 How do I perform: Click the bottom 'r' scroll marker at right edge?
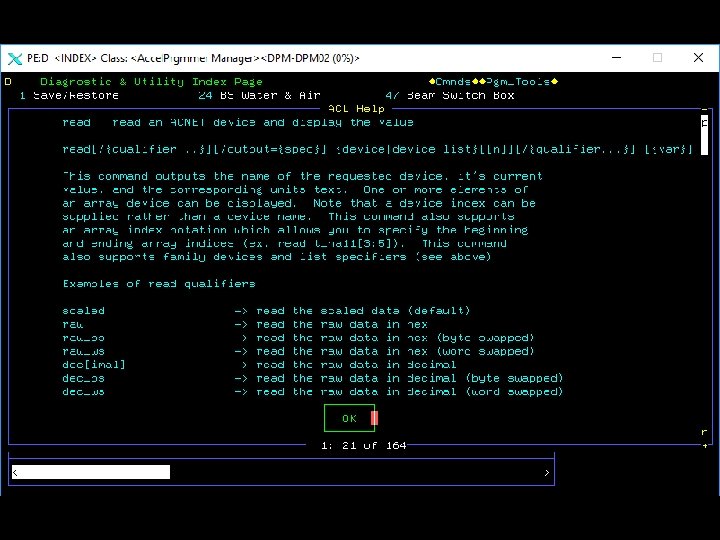(704, 432)
